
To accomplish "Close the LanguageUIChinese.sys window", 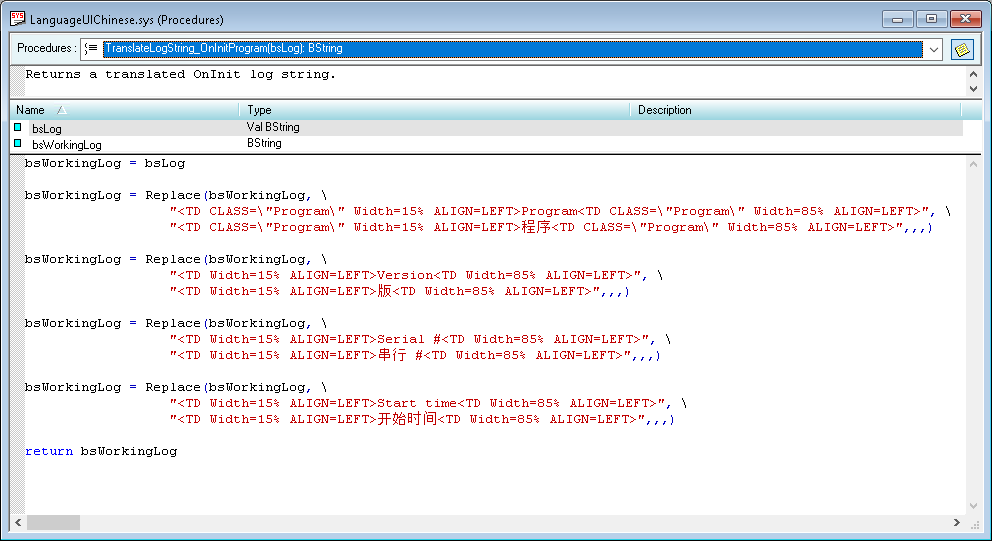I will [x=965, y=19].
